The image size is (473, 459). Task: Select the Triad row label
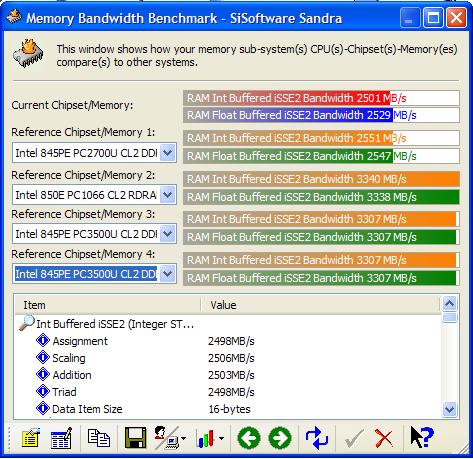[x=64, y=392]
